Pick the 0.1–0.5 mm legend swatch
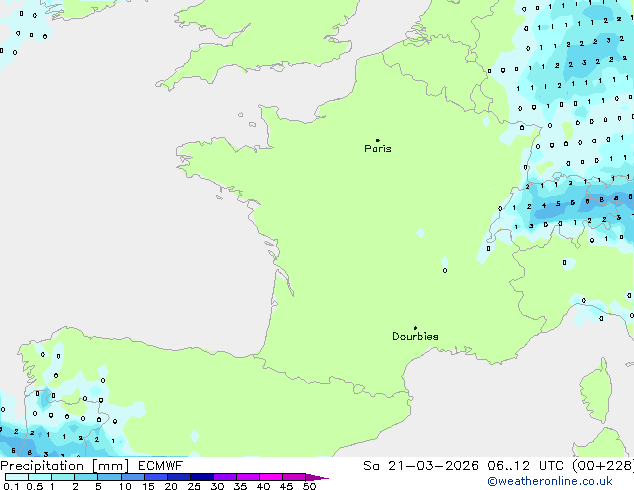634x490 pixels. point(17,477)
